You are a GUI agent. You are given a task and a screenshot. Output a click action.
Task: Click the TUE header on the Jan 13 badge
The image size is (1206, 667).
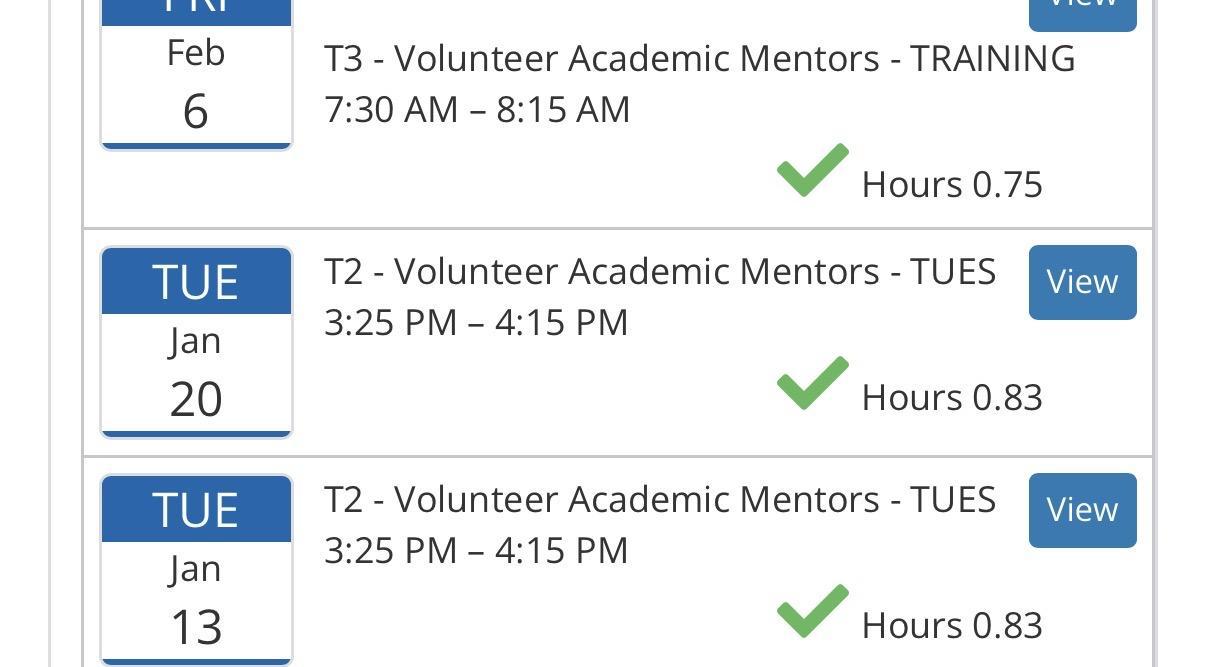point(196,510)
